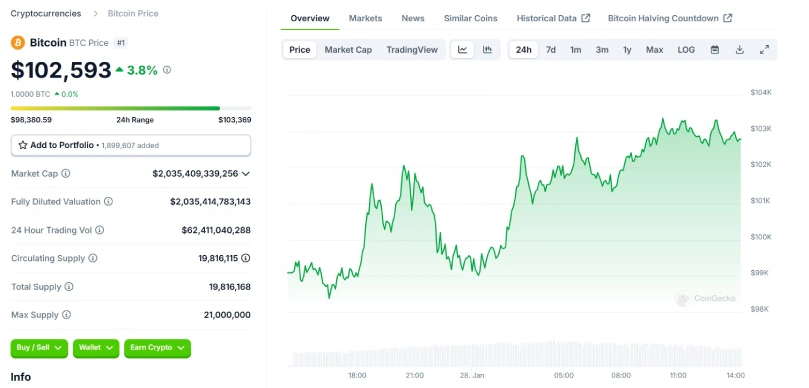
Task: Set chart range to 24h
Action: coord(524,50)
